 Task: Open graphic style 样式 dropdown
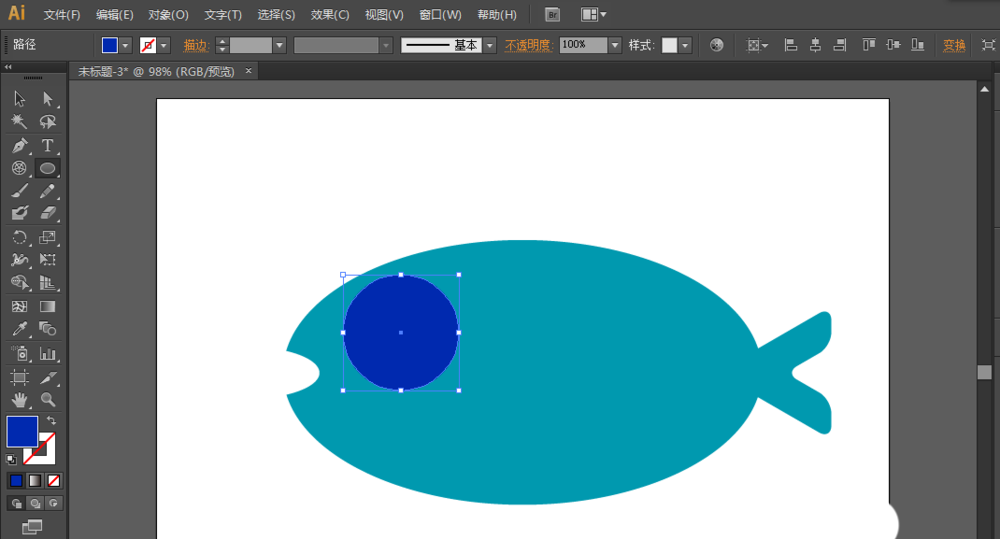click(685, 45)
